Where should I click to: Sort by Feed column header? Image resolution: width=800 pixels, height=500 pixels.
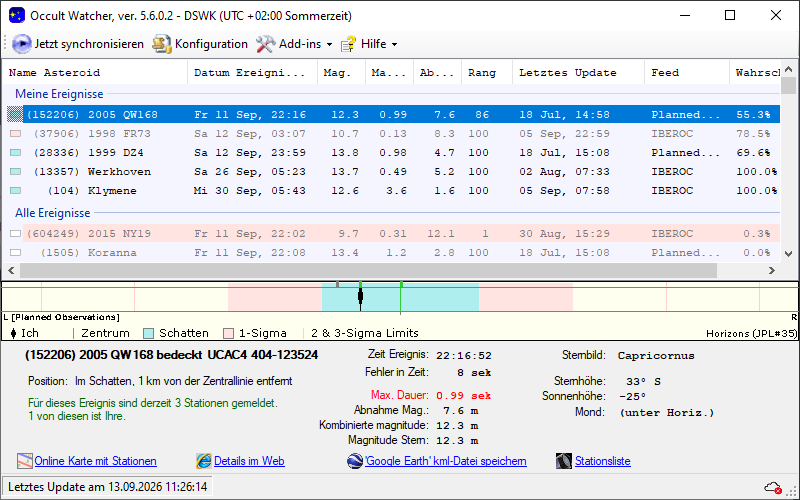pos(687,72)
